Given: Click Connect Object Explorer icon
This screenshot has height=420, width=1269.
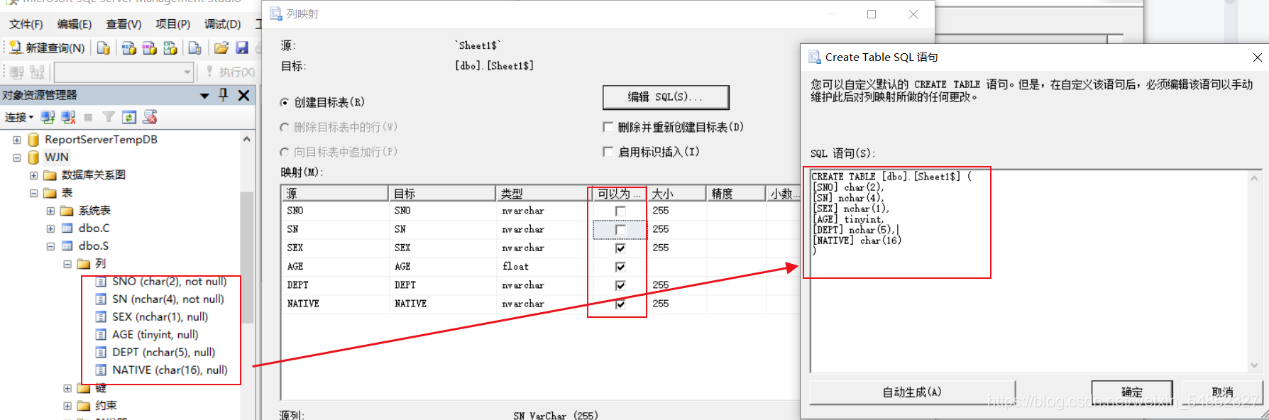Looking at the screenshot, I should coord(47,117).
